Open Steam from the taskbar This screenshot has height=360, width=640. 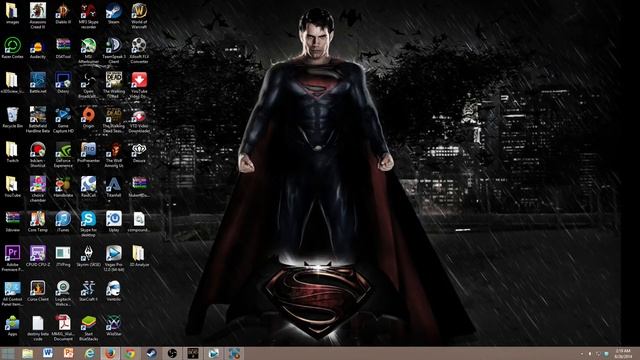coord(151,353)
